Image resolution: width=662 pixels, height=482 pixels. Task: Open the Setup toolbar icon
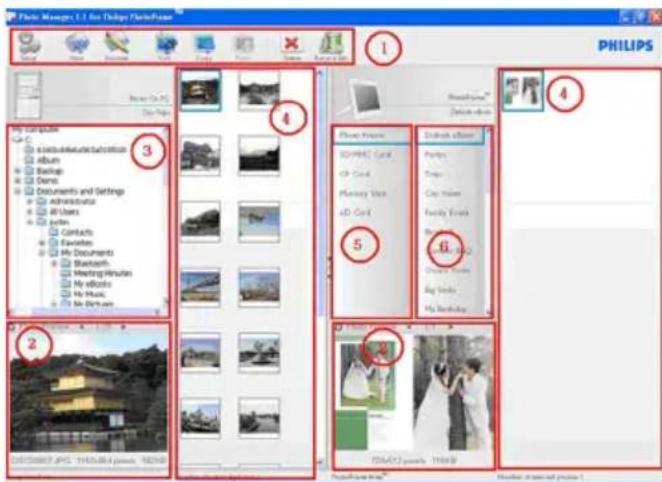[x=29, y=46]
